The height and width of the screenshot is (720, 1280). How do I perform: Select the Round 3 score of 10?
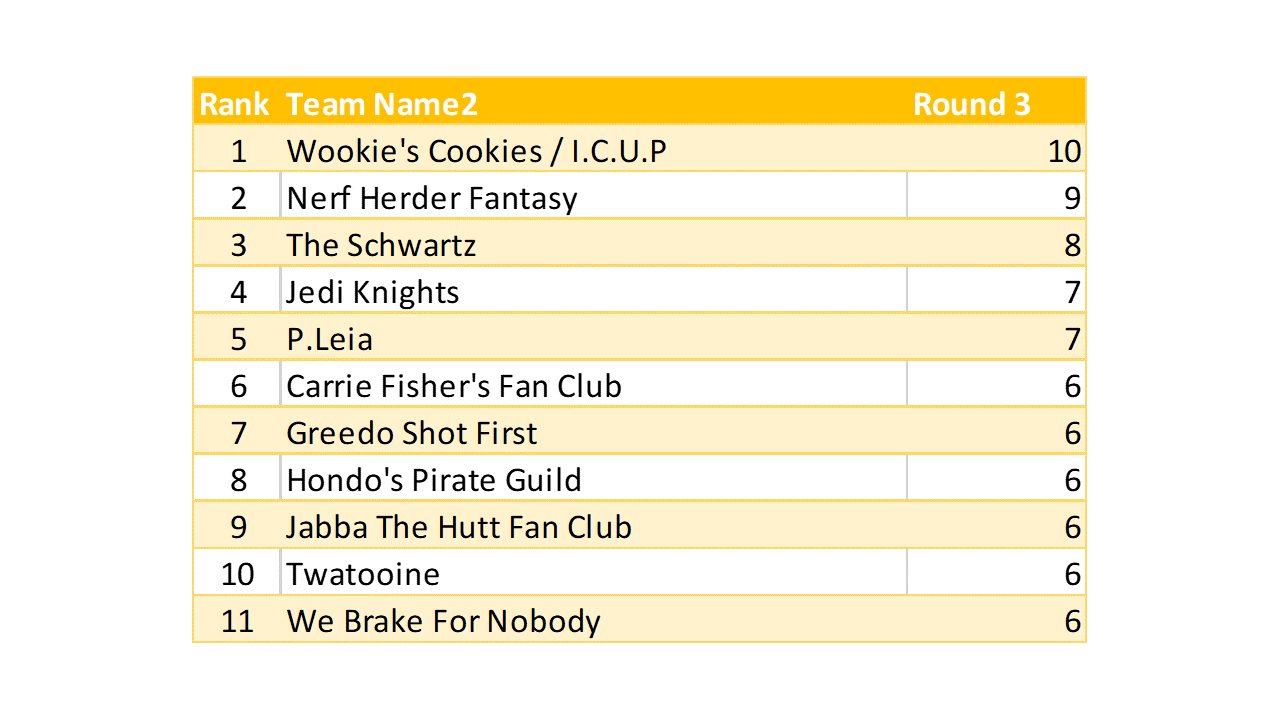[1064, 151]
